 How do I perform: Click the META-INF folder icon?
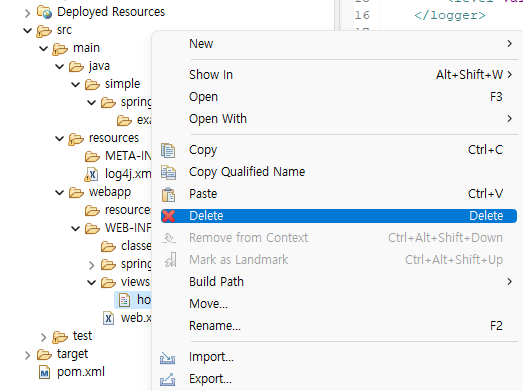click(x=92, y=156)
